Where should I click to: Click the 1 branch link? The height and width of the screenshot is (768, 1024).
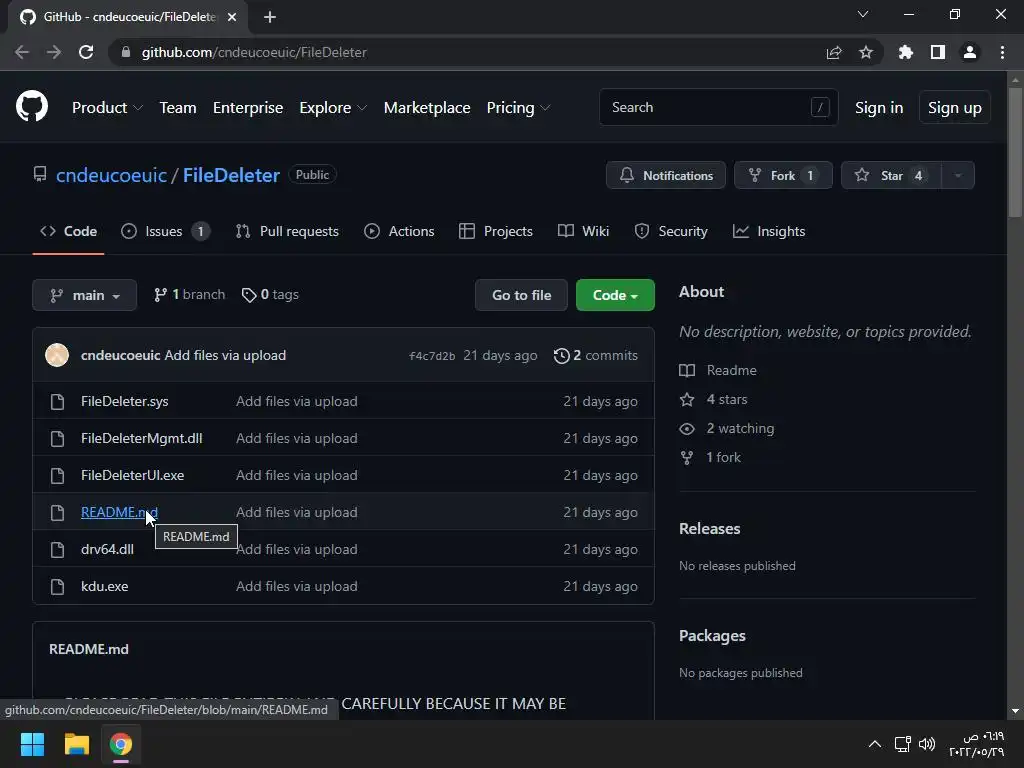(189, 295)
